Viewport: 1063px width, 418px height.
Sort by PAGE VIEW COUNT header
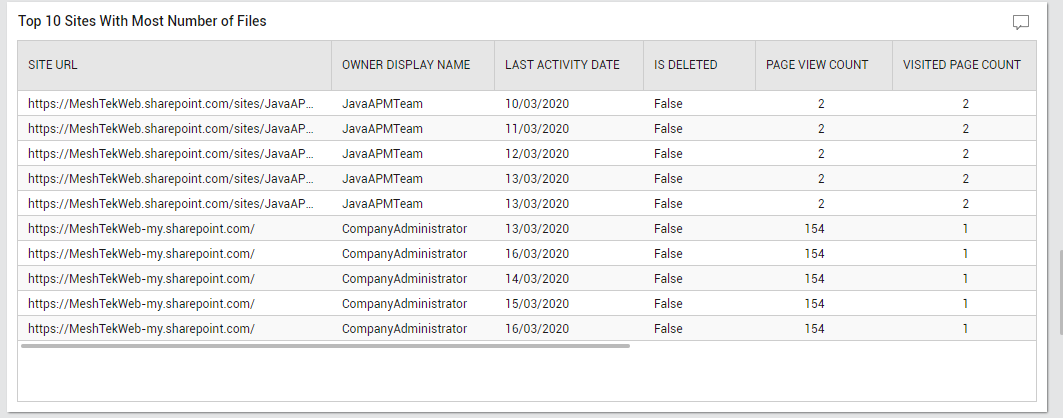(x=817, y=65)
